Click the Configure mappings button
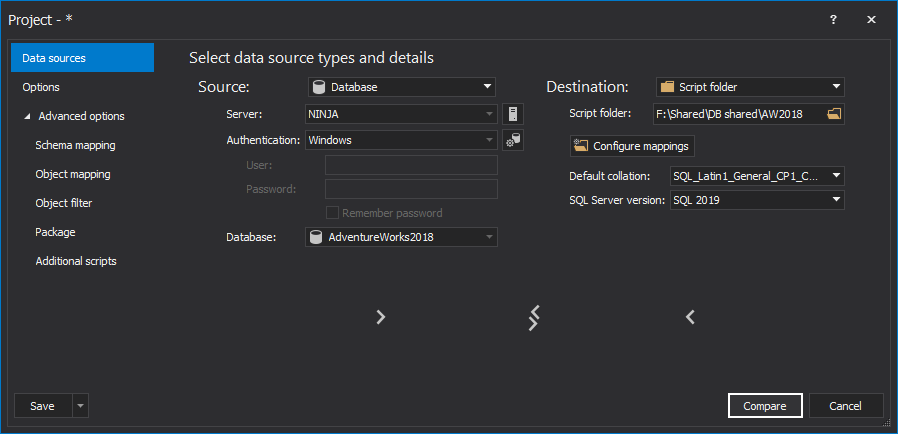This screenshot has width=898, height=434. pos(632,146)
